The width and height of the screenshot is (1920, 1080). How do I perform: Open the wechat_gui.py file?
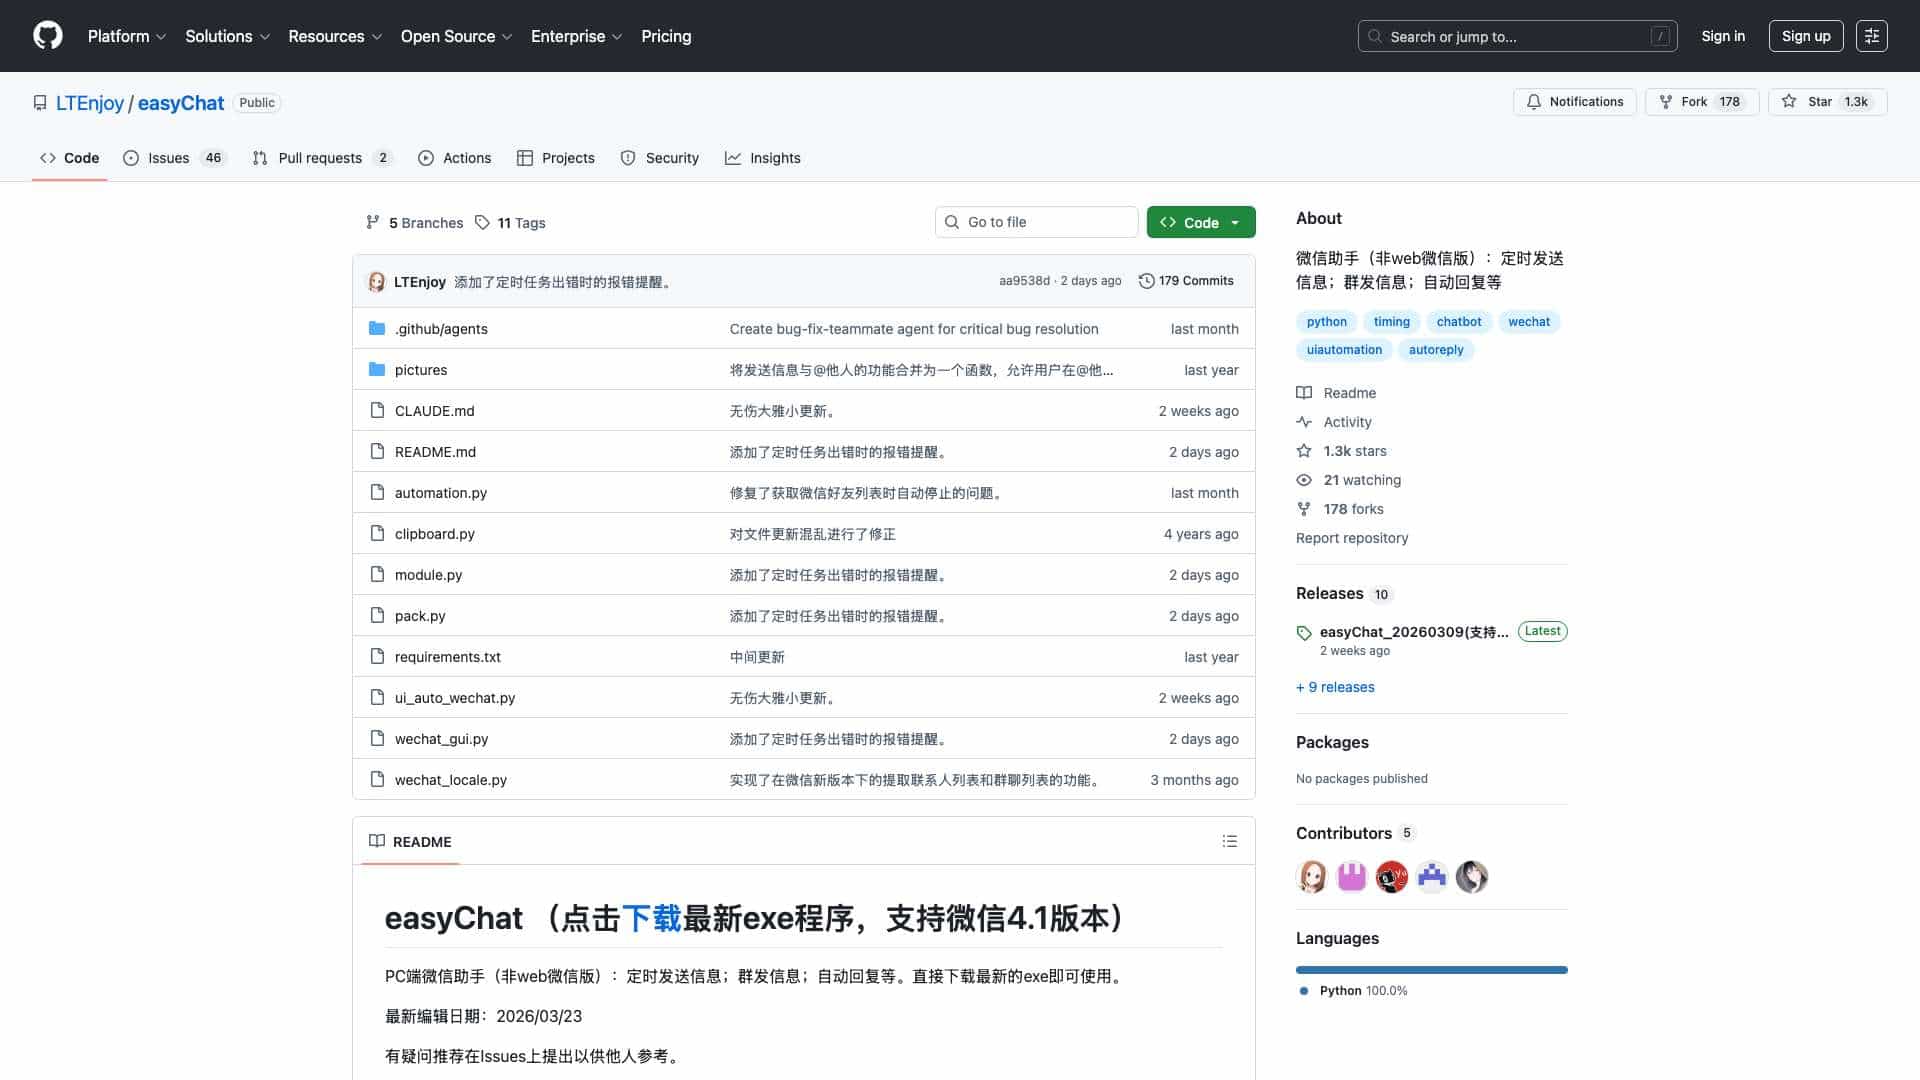click(442, 739)
